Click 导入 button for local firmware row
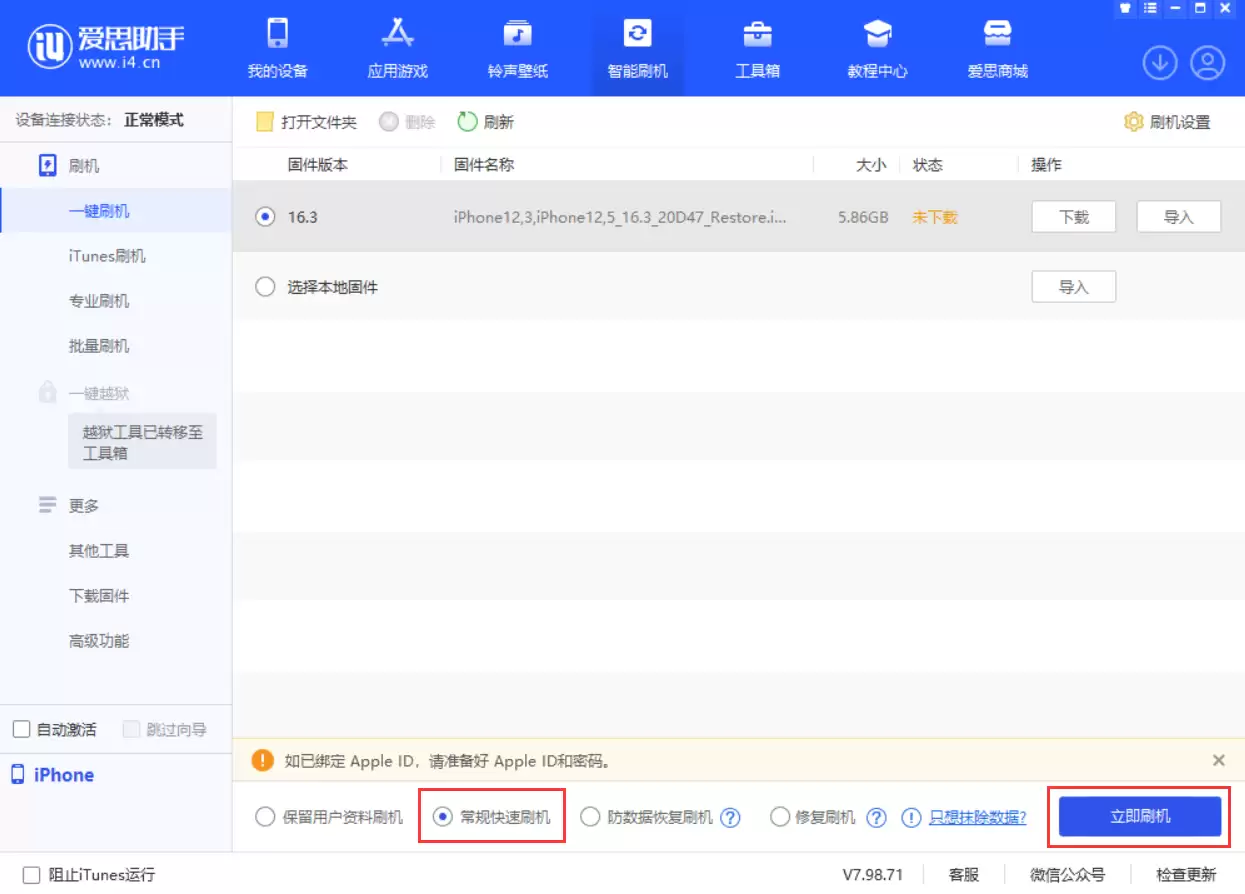1245x894 pixels. (x=1073, y=287)
